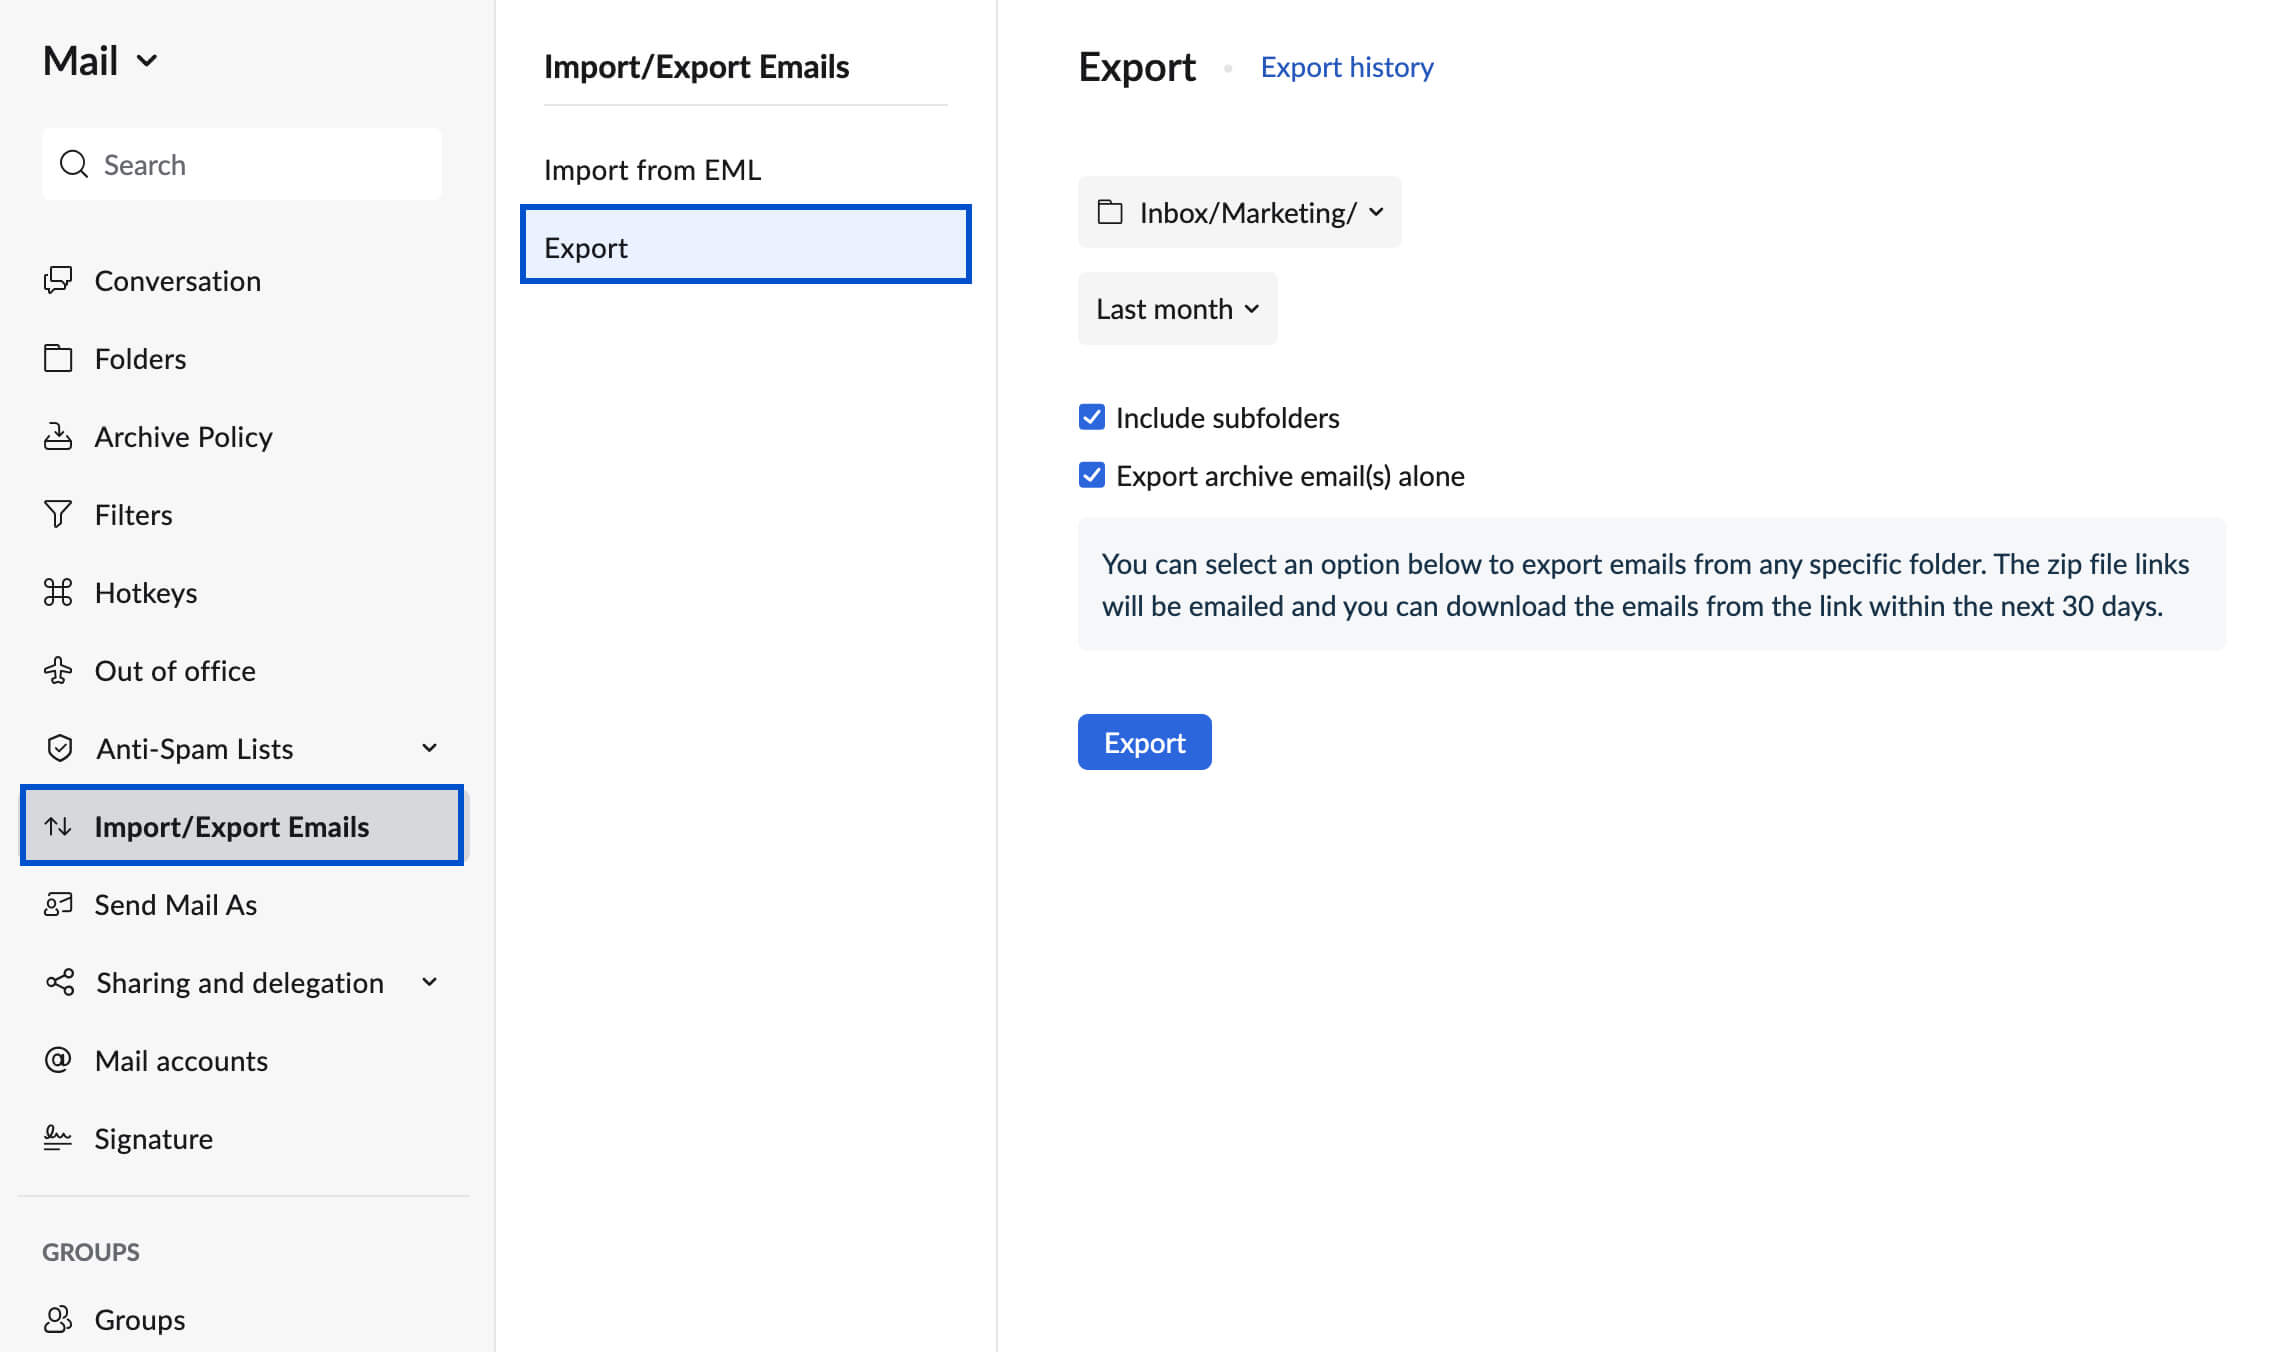This screenshot has width=2270, height=1352.
Task: Click the Export button to start export
Action: pos(1145,742)
